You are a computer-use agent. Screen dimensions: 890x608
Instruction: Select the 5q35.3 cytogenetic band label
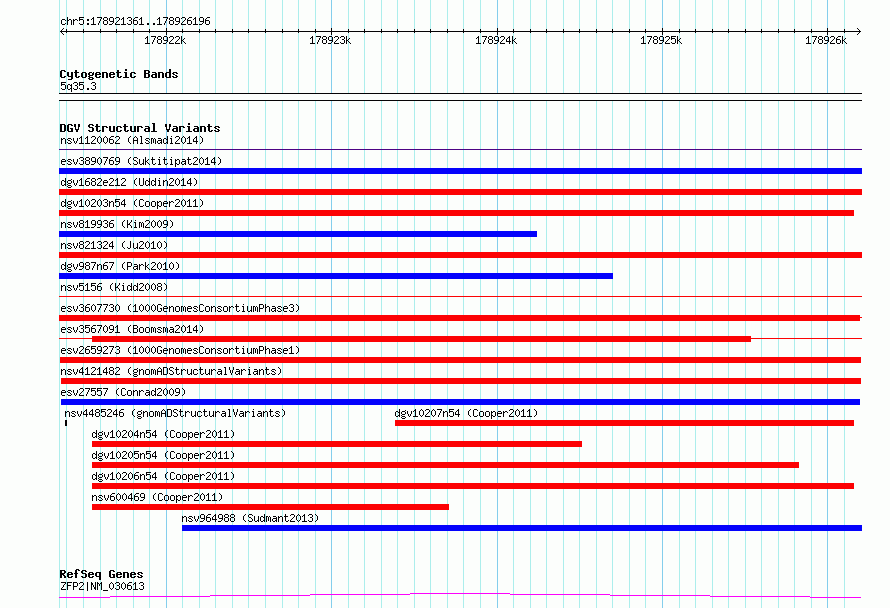click(78, 86)
